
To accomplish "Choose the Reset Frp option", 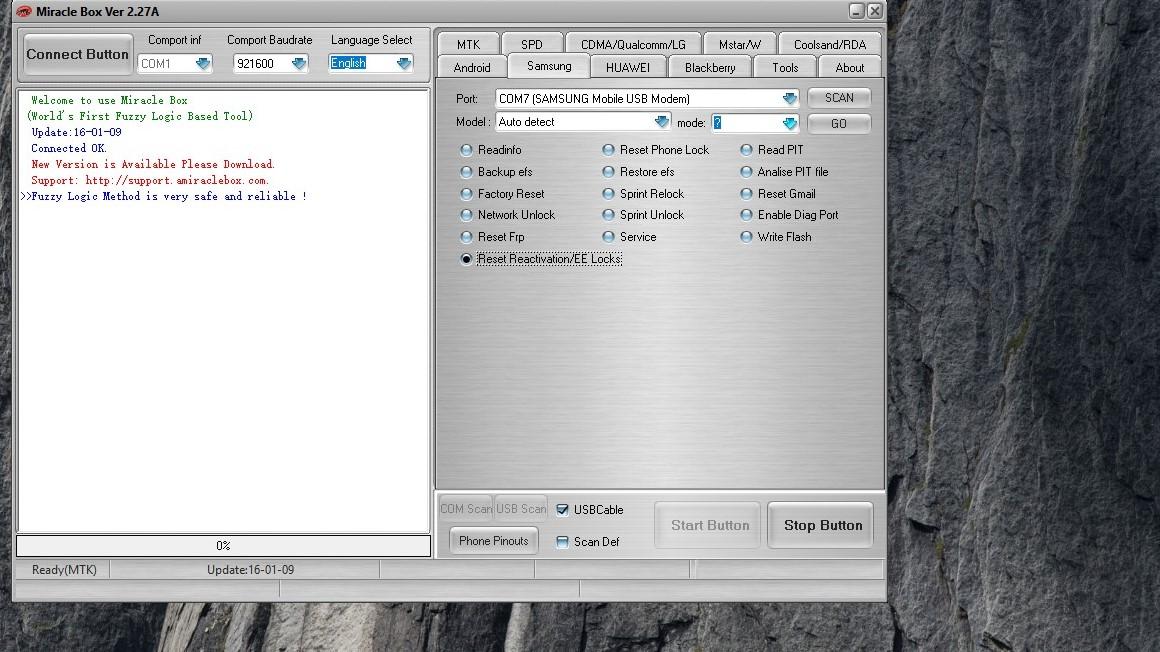I will click(466, 237).
